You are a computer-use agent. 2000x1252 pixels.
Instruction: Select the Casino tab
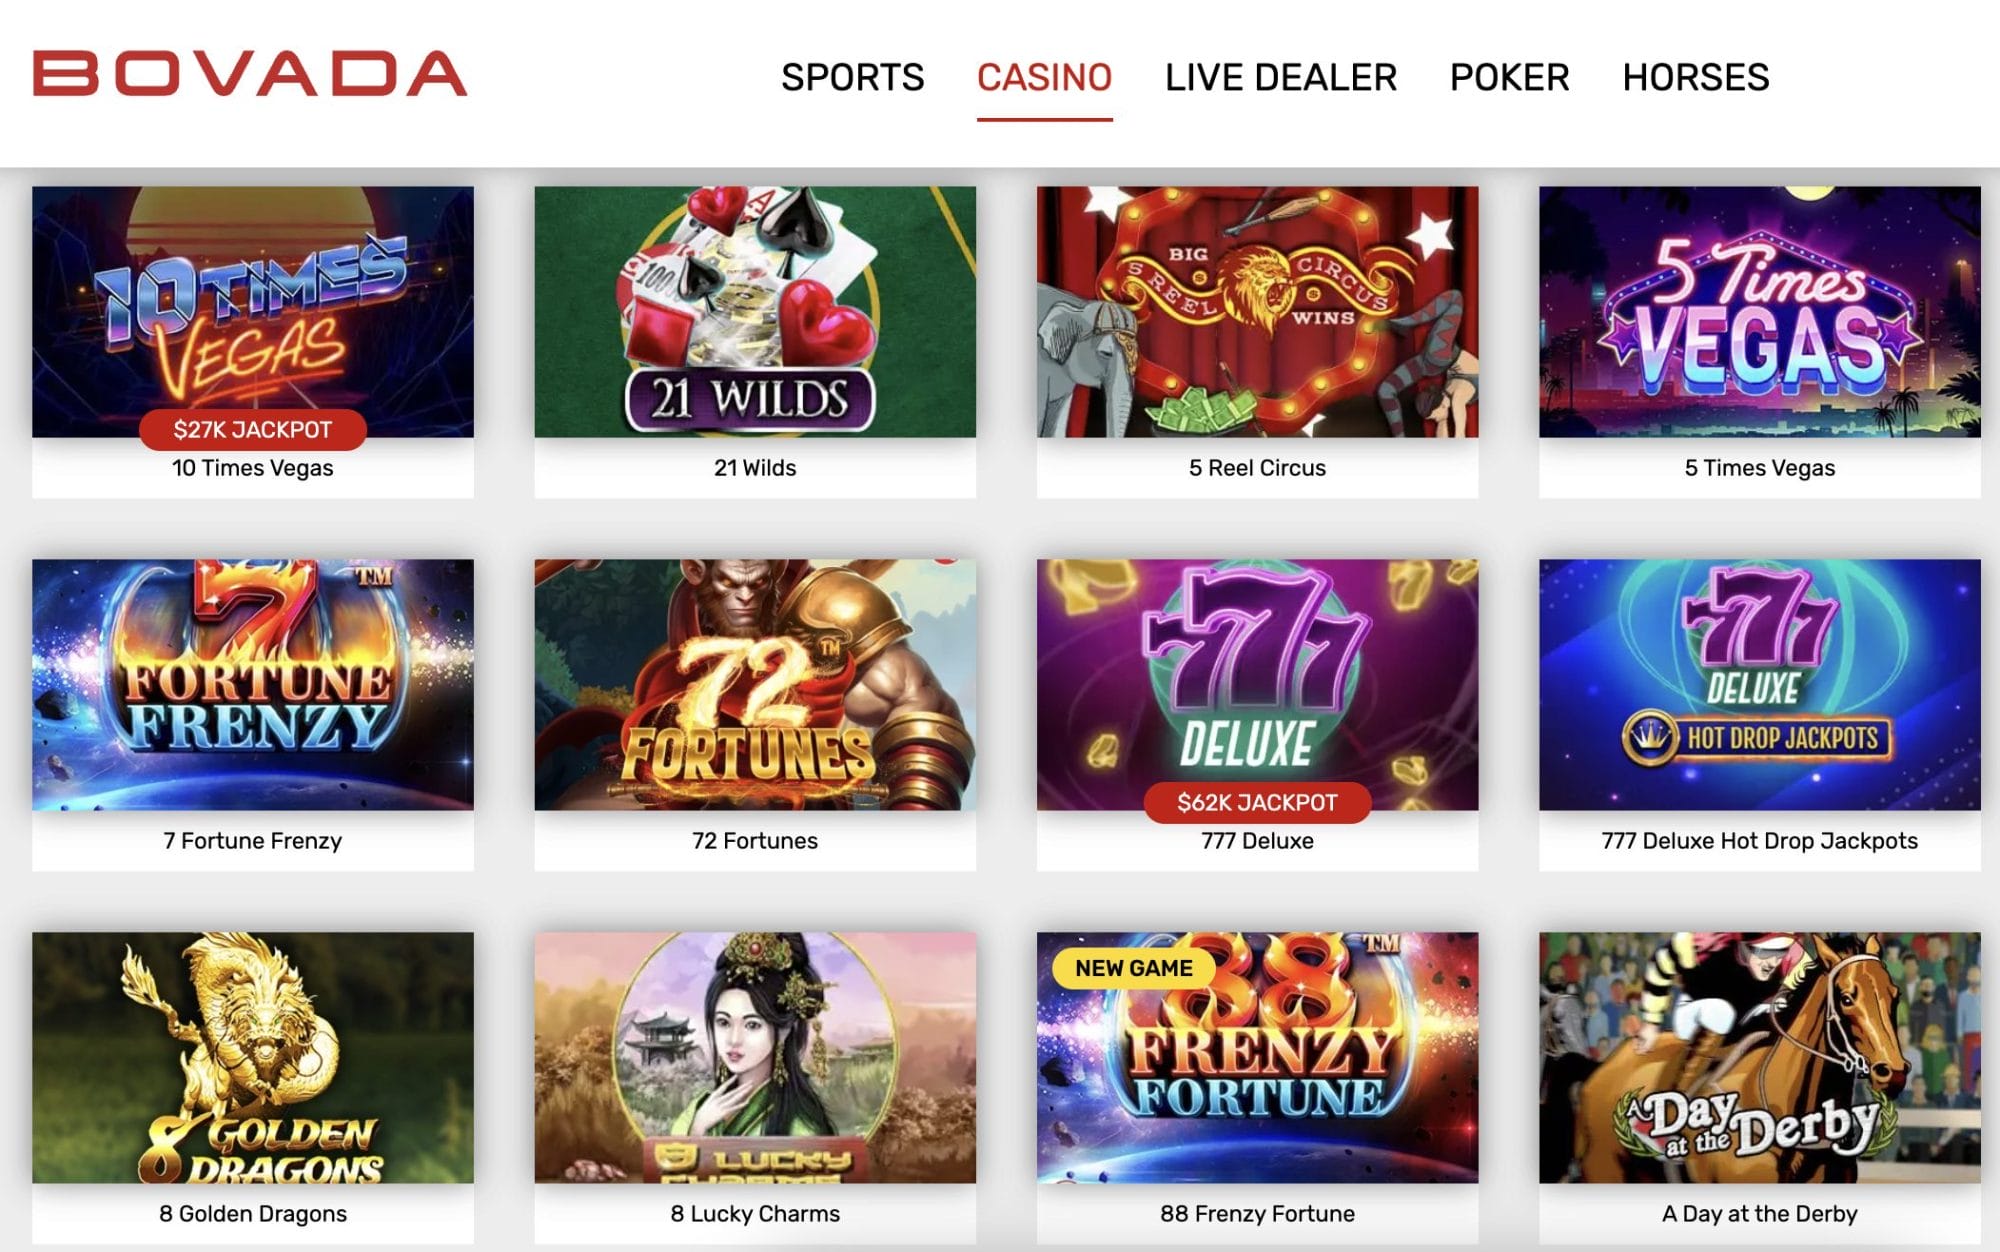pos(1044,77)
